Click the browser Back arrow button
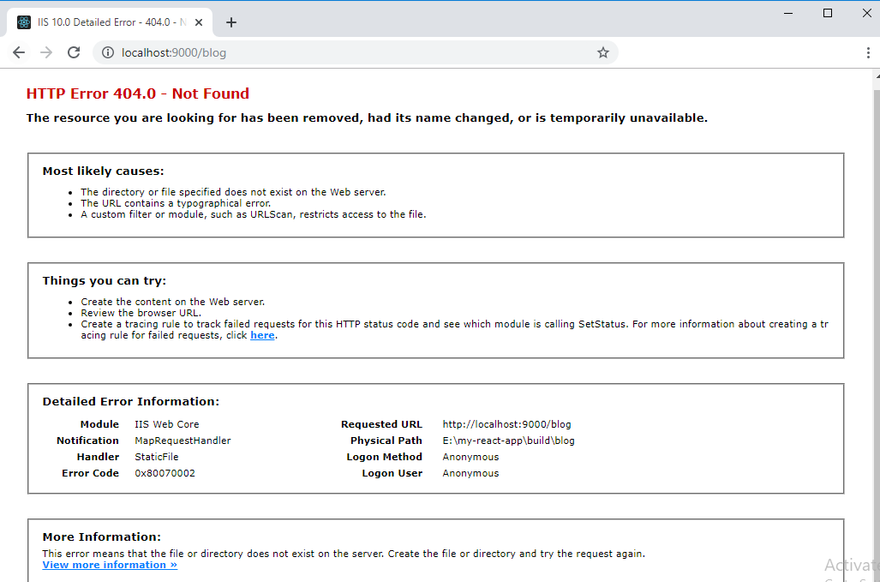This screenshot has height=582, width=880. coord(18,53)
